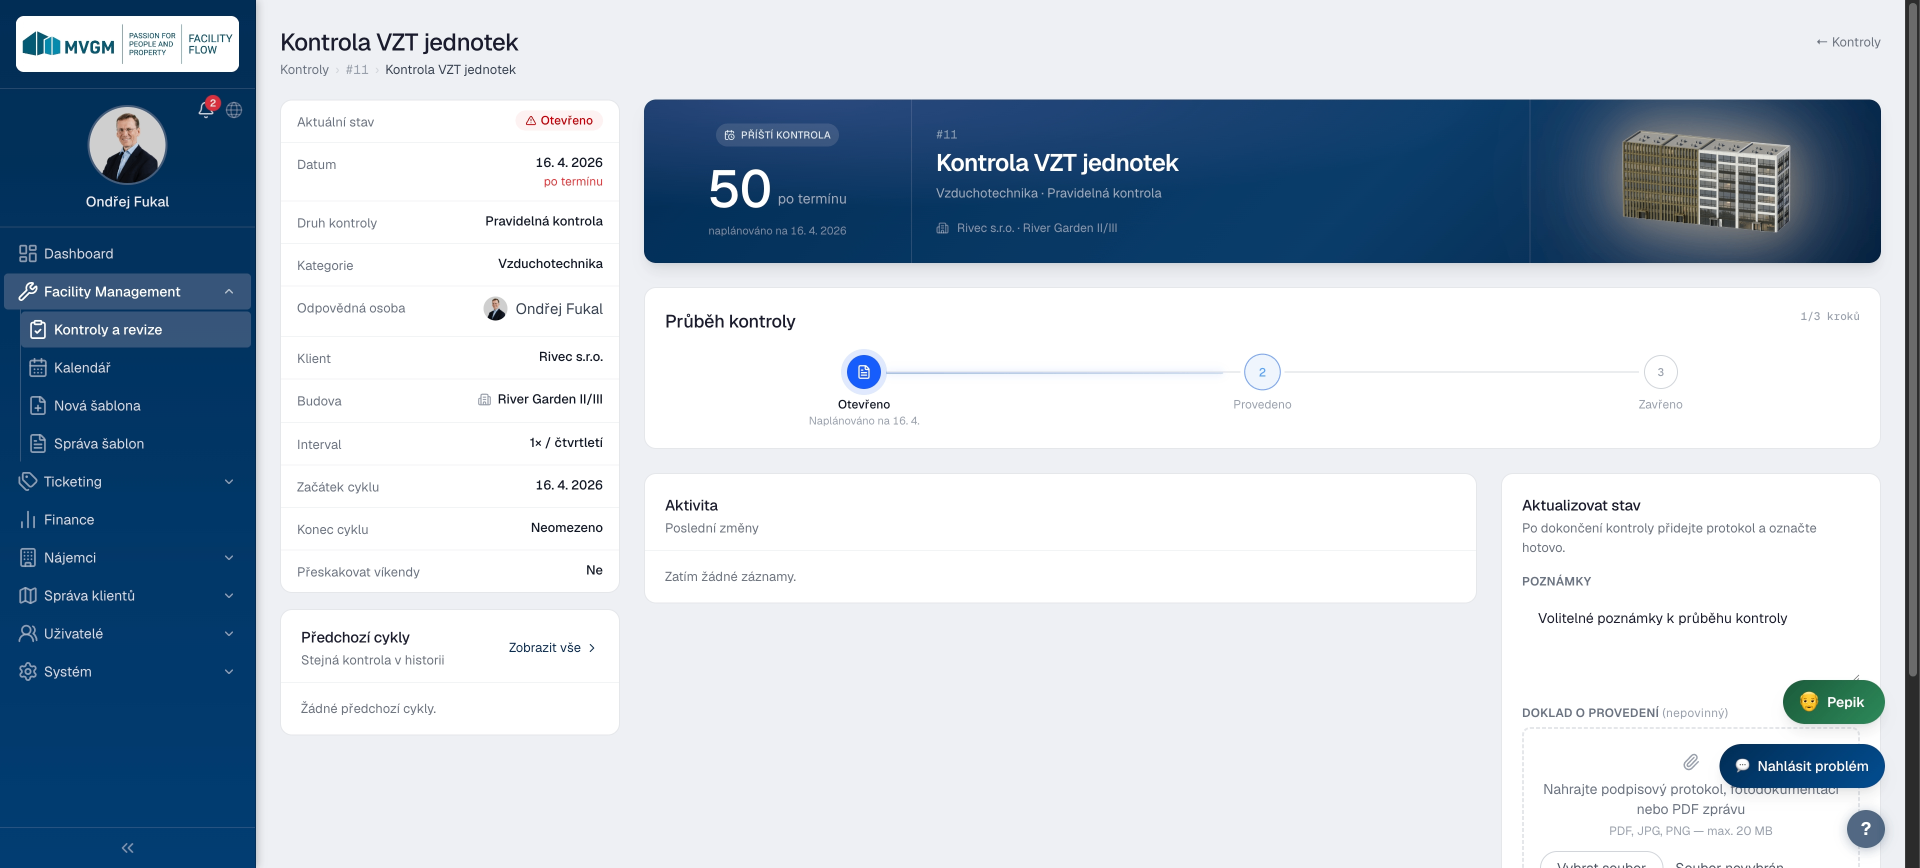Click the Správa klientů map icon
The width and height of the screenshot is (1920, 868).
point(28,596)
